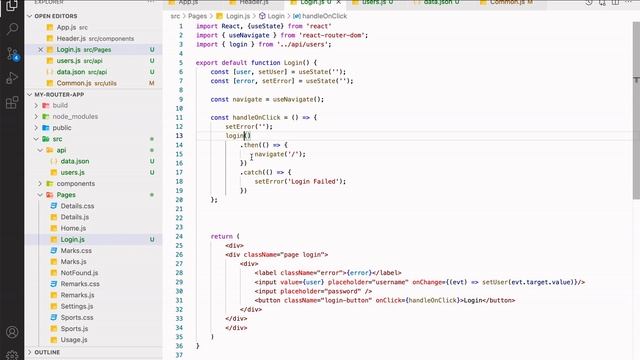Click the useNavigate import text

pyautogui.click(x=249, y=35)
